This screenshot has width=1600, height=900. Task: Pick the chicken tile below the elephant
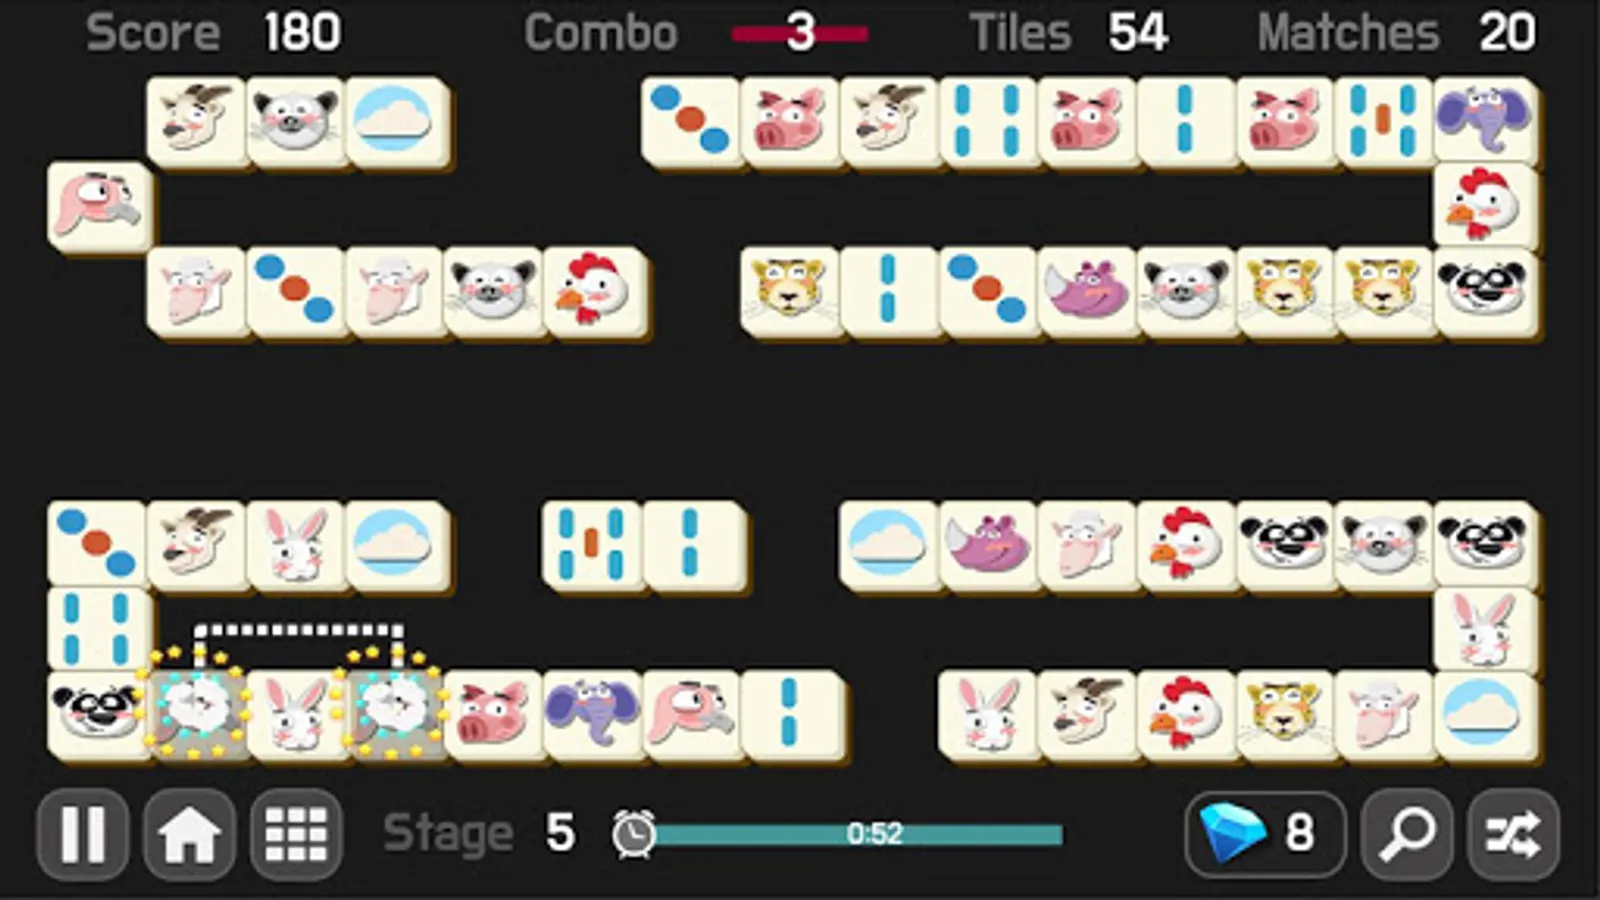click(1485, 205)
